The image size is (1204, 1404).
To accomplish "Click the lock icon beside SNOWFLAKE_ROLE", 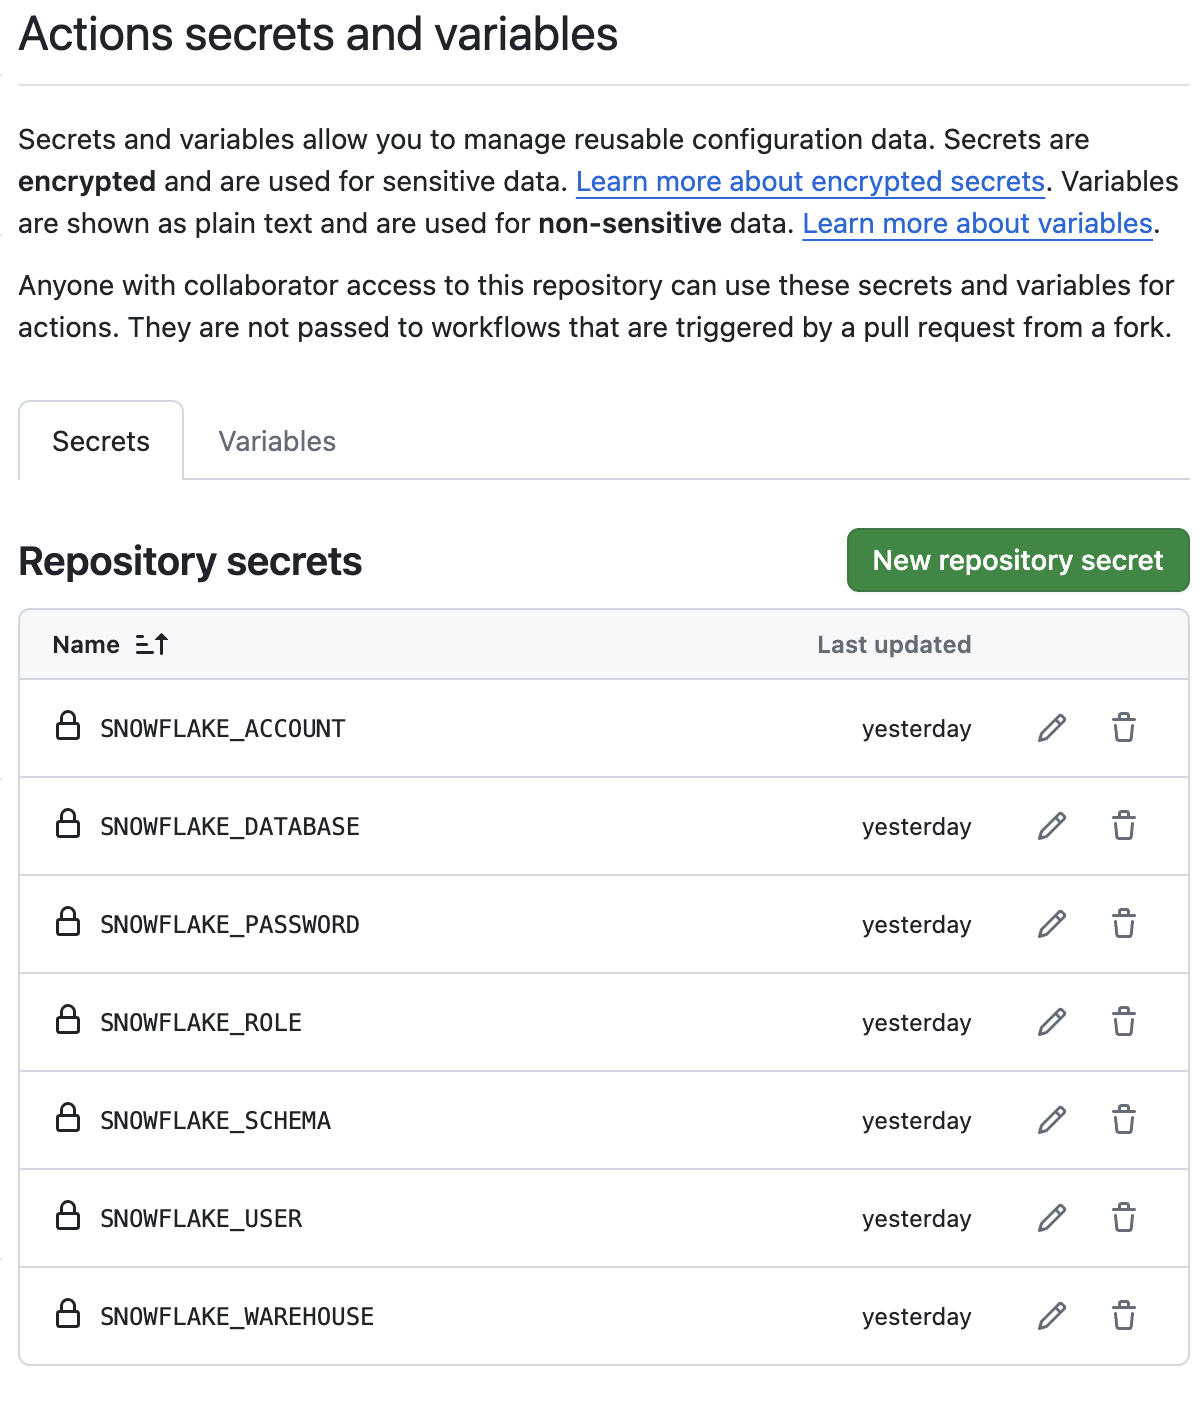I will 68,1020.
